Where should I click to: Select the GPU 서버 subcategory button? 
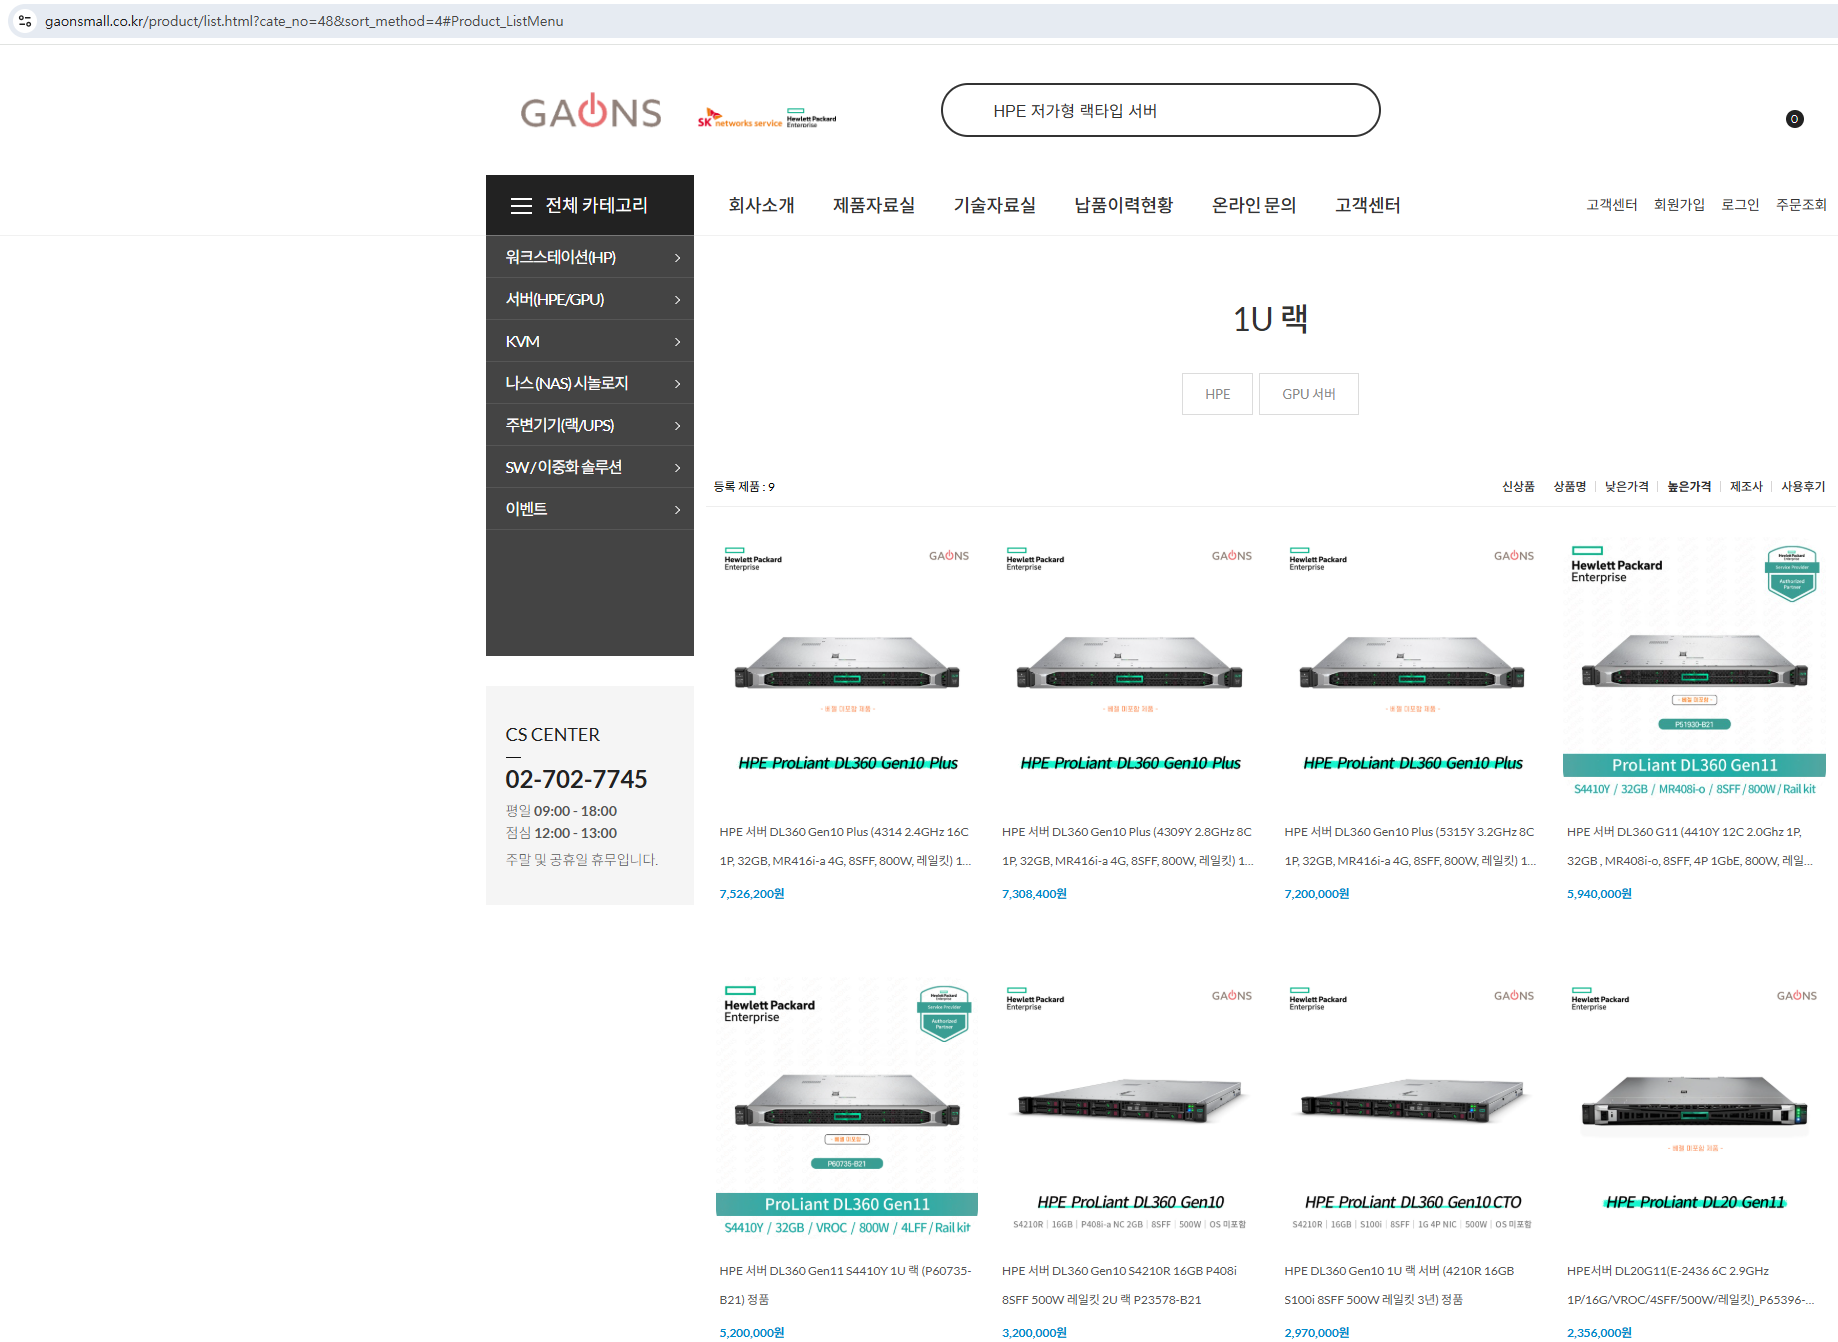click(x=1309, y=394)
